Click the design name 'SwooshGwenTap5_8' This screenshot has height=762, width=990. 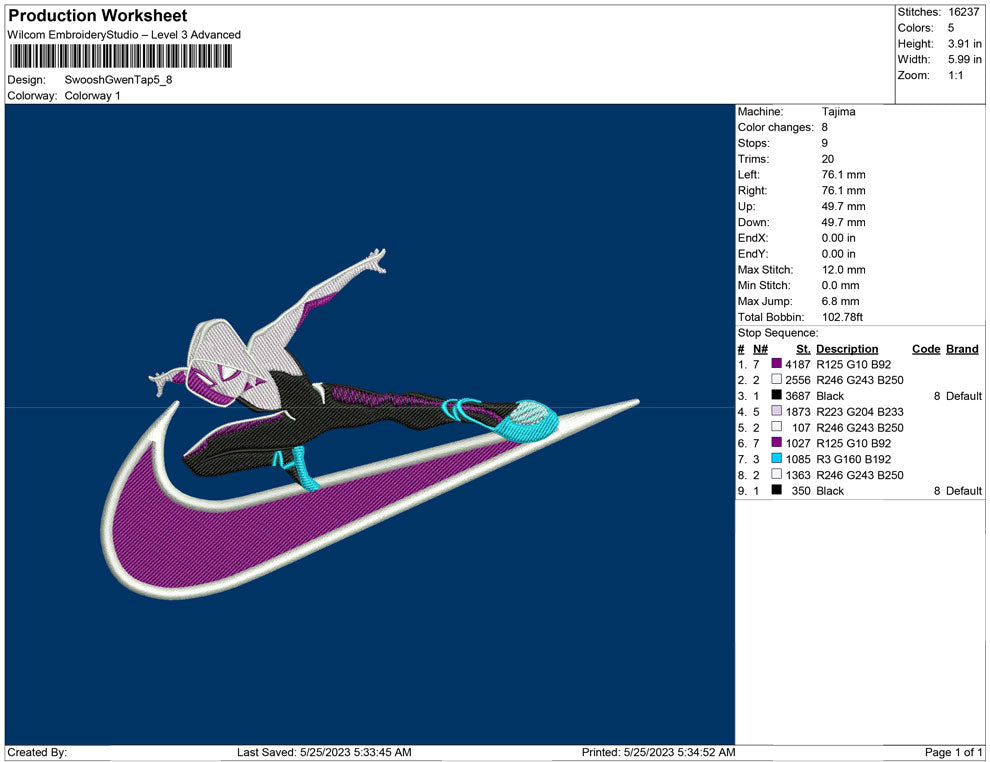(x=118, y=80)
